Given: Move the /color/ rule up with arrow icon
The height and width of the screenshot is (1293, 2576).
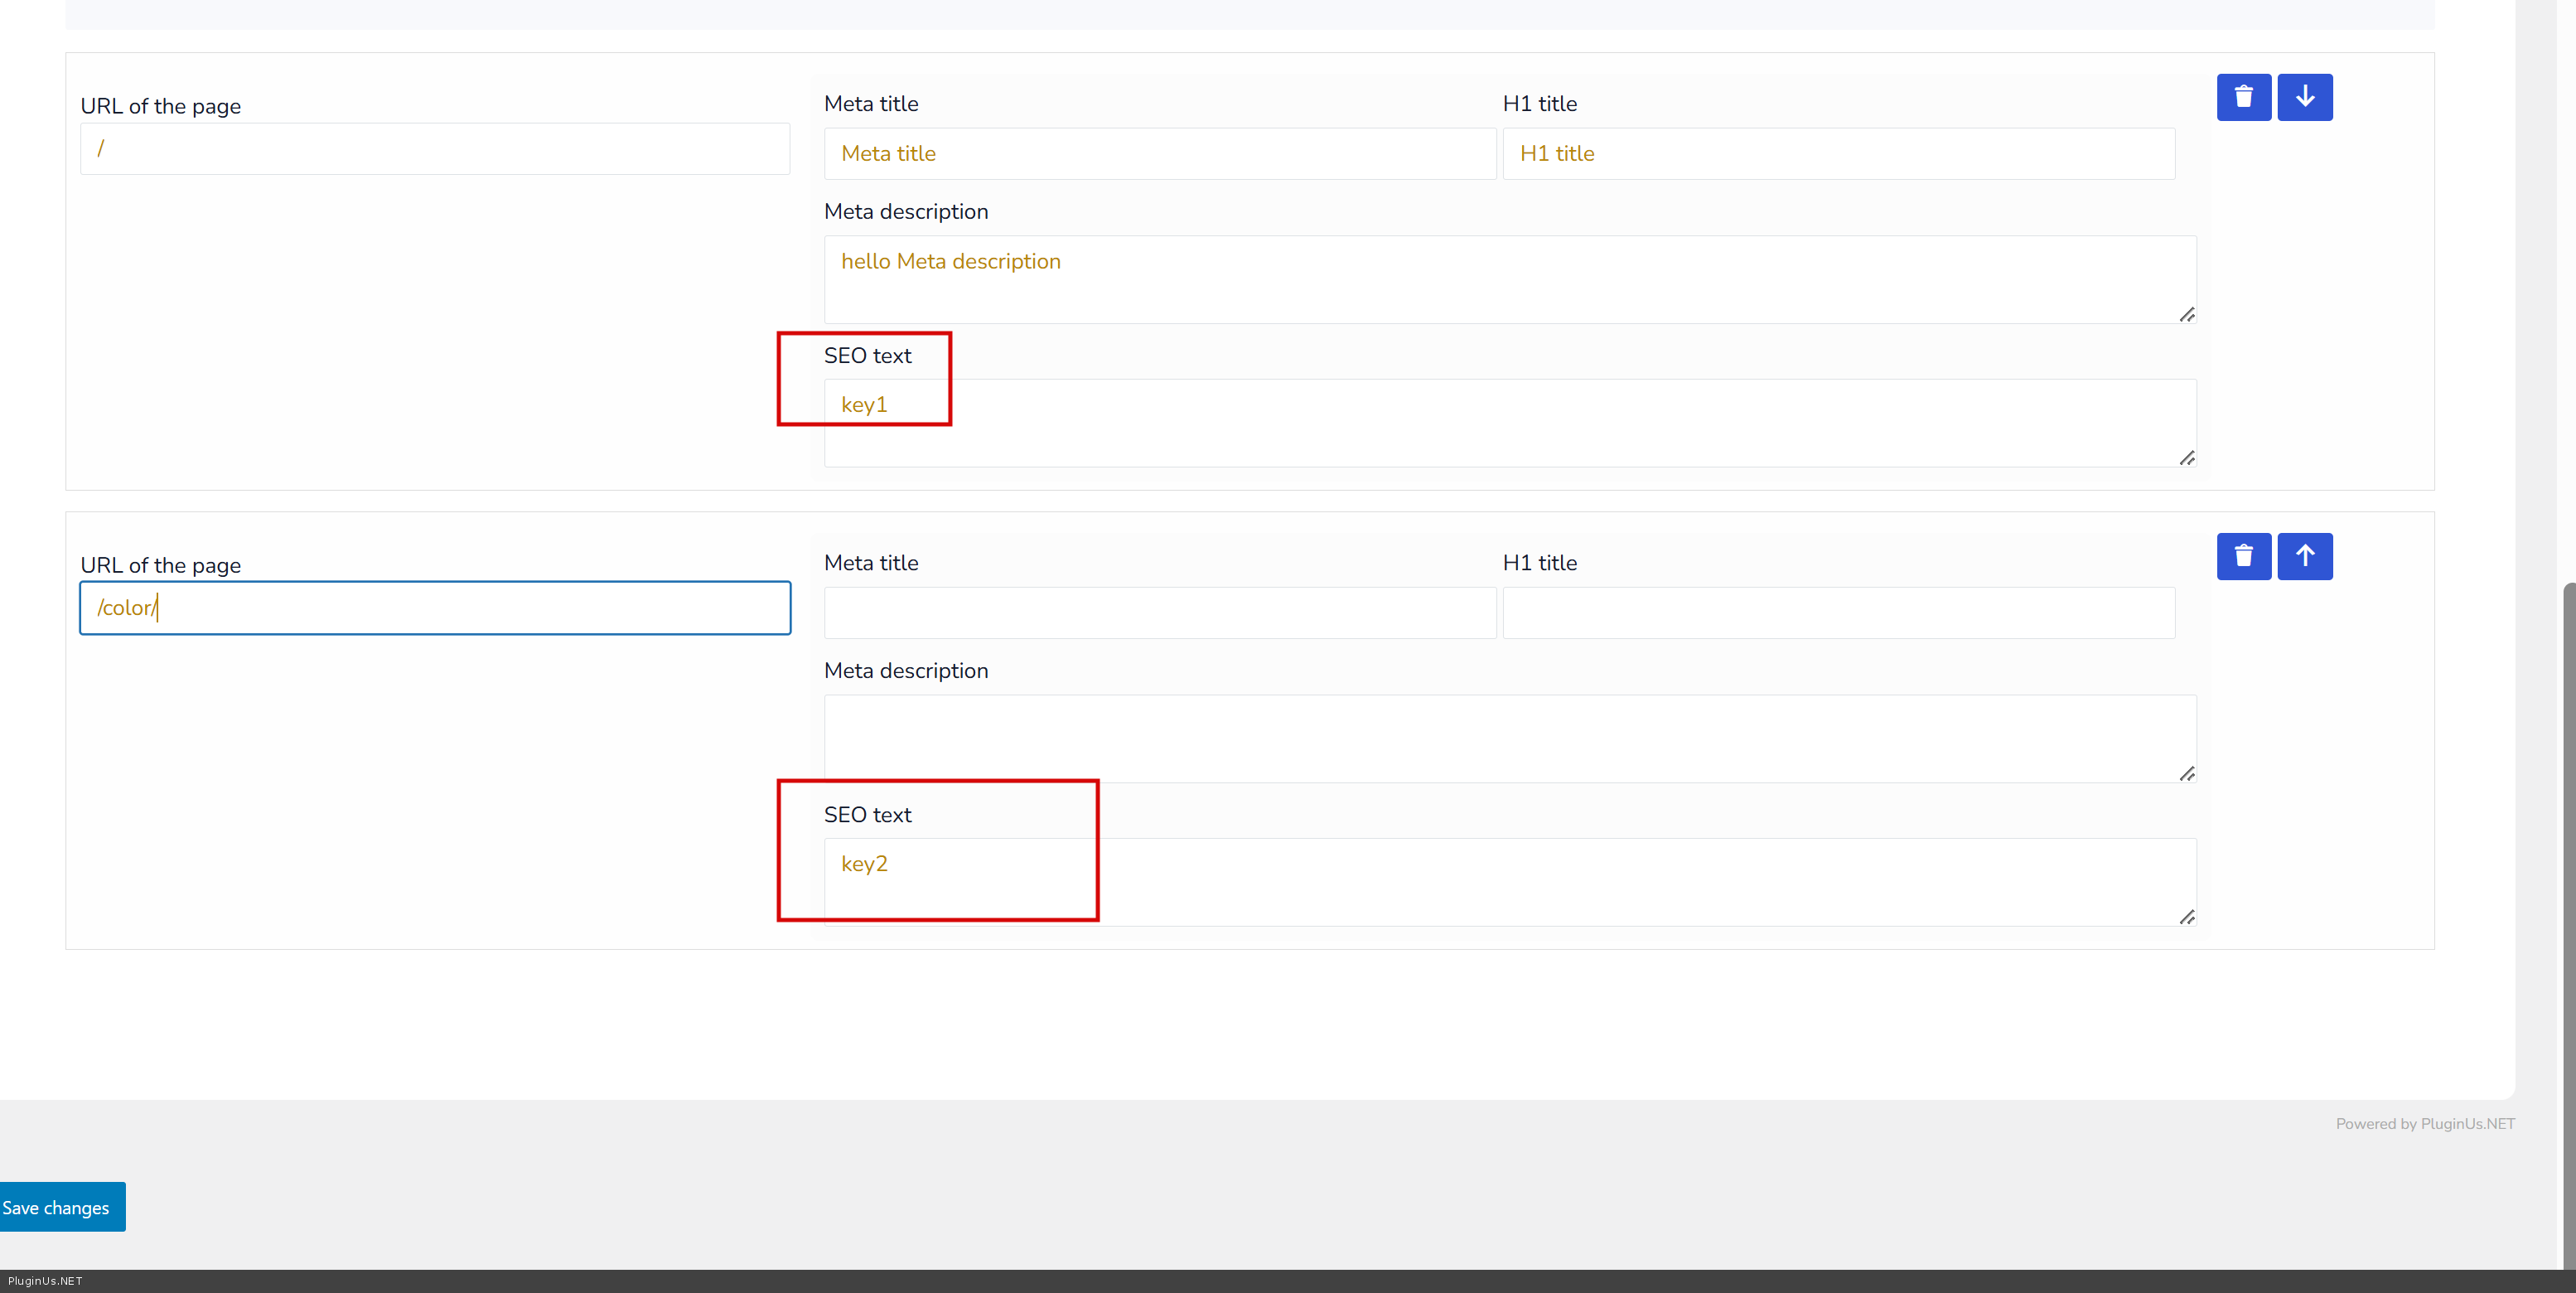Looking at the screenshot, I should click(x=2304, y=556).
